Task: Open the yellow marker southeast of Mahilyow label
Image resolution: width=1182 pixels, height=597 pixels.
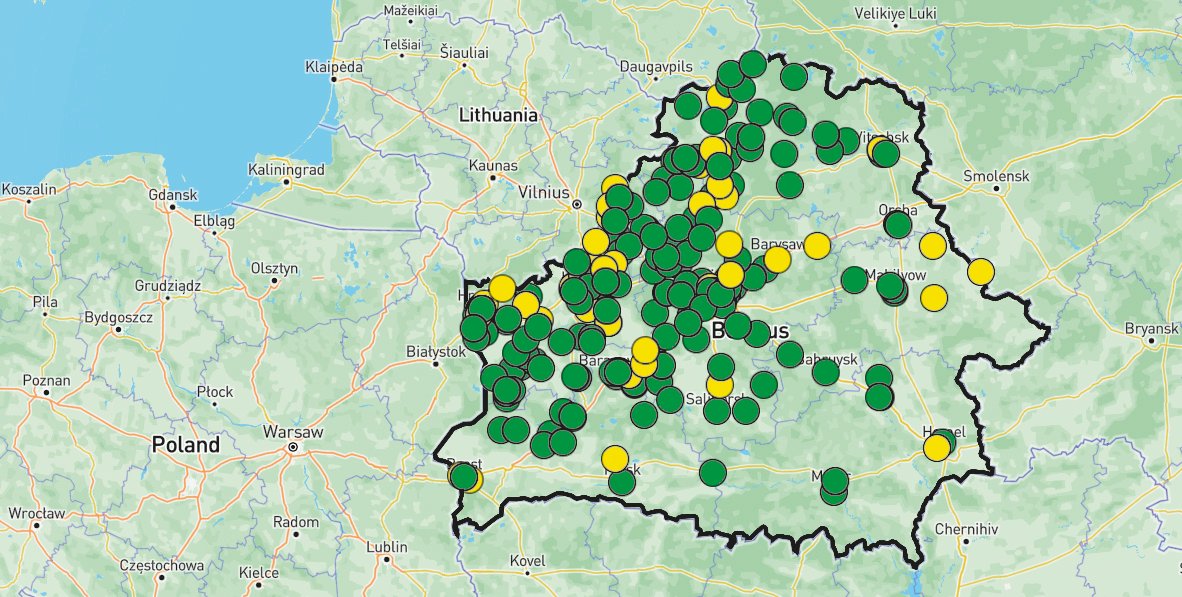Action: pyautogui.click(x=933, y=298)
